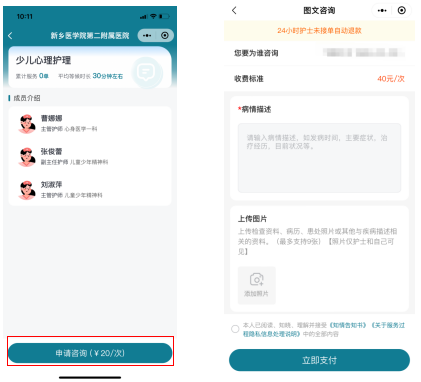Tap the 10:11 clock in the status bar

[25, 16]
